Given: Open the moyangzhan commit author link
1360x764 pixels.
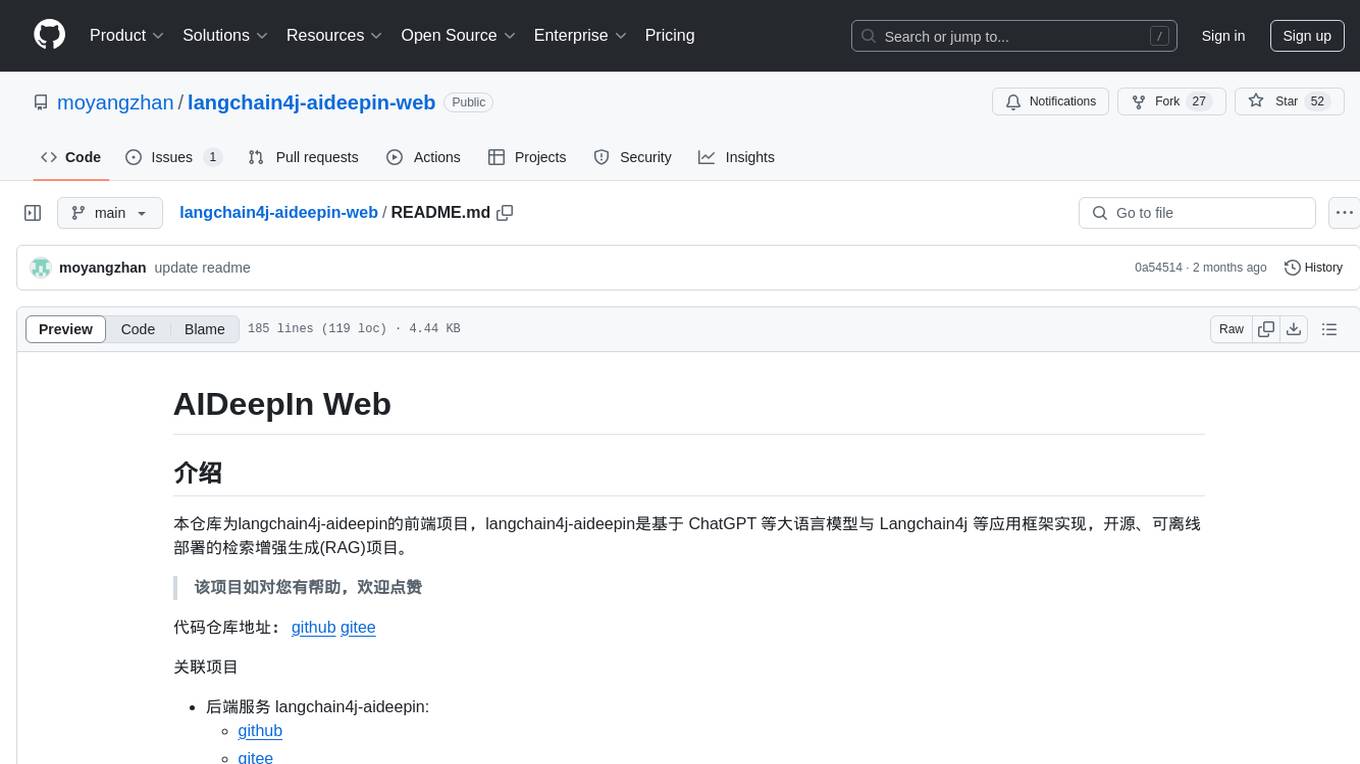Looking at the screenshot, I should click(103, 268).
